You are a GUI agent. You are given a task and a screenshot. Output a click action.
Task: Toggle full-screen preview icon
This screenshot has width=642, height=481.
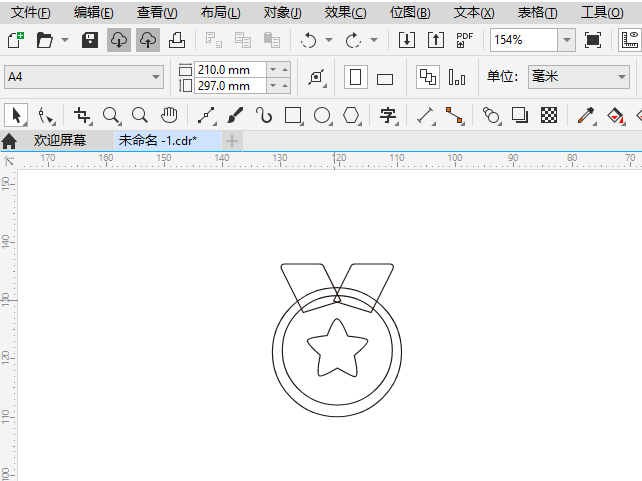coord(593,40)
